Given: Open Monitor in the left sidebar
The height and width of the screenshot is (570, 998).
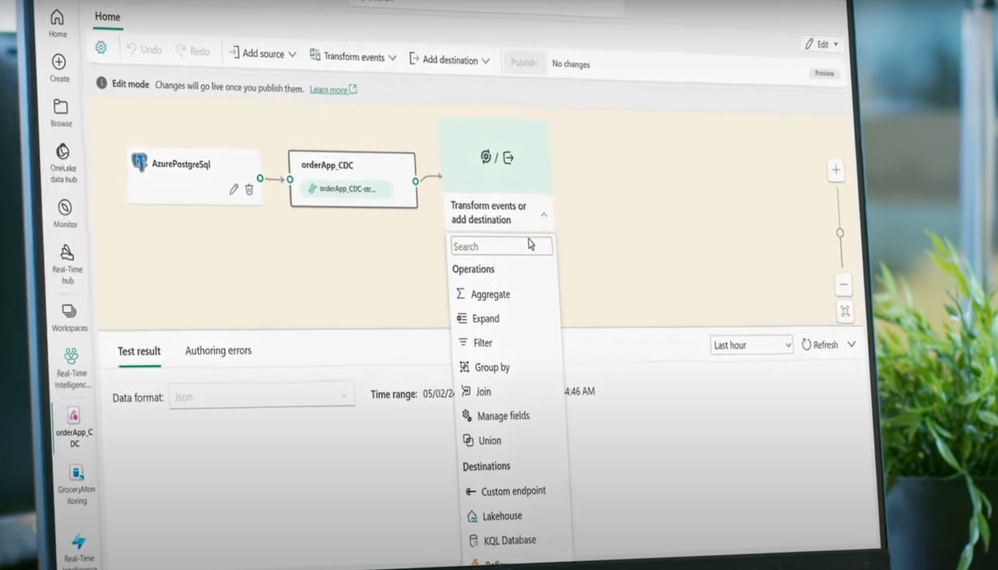Looking at the screenshot, I should coord(65,213).
